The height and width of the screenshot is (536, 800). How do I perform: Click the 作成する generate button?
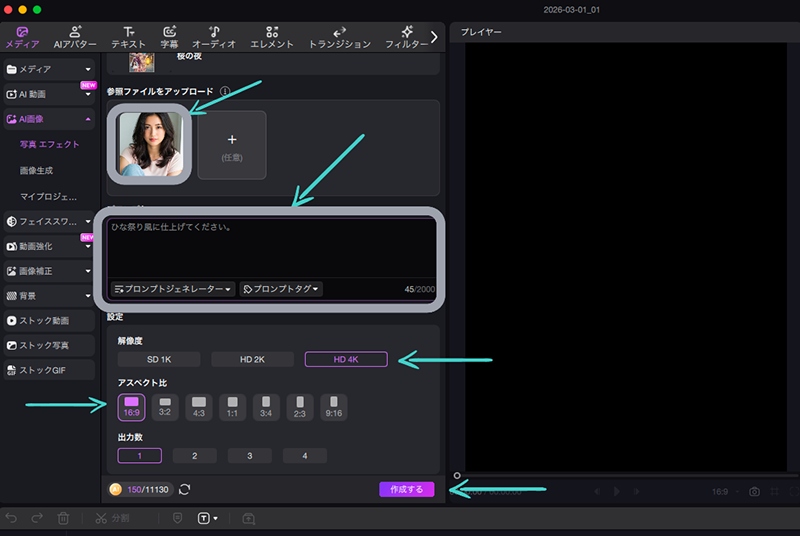point(406,490)
